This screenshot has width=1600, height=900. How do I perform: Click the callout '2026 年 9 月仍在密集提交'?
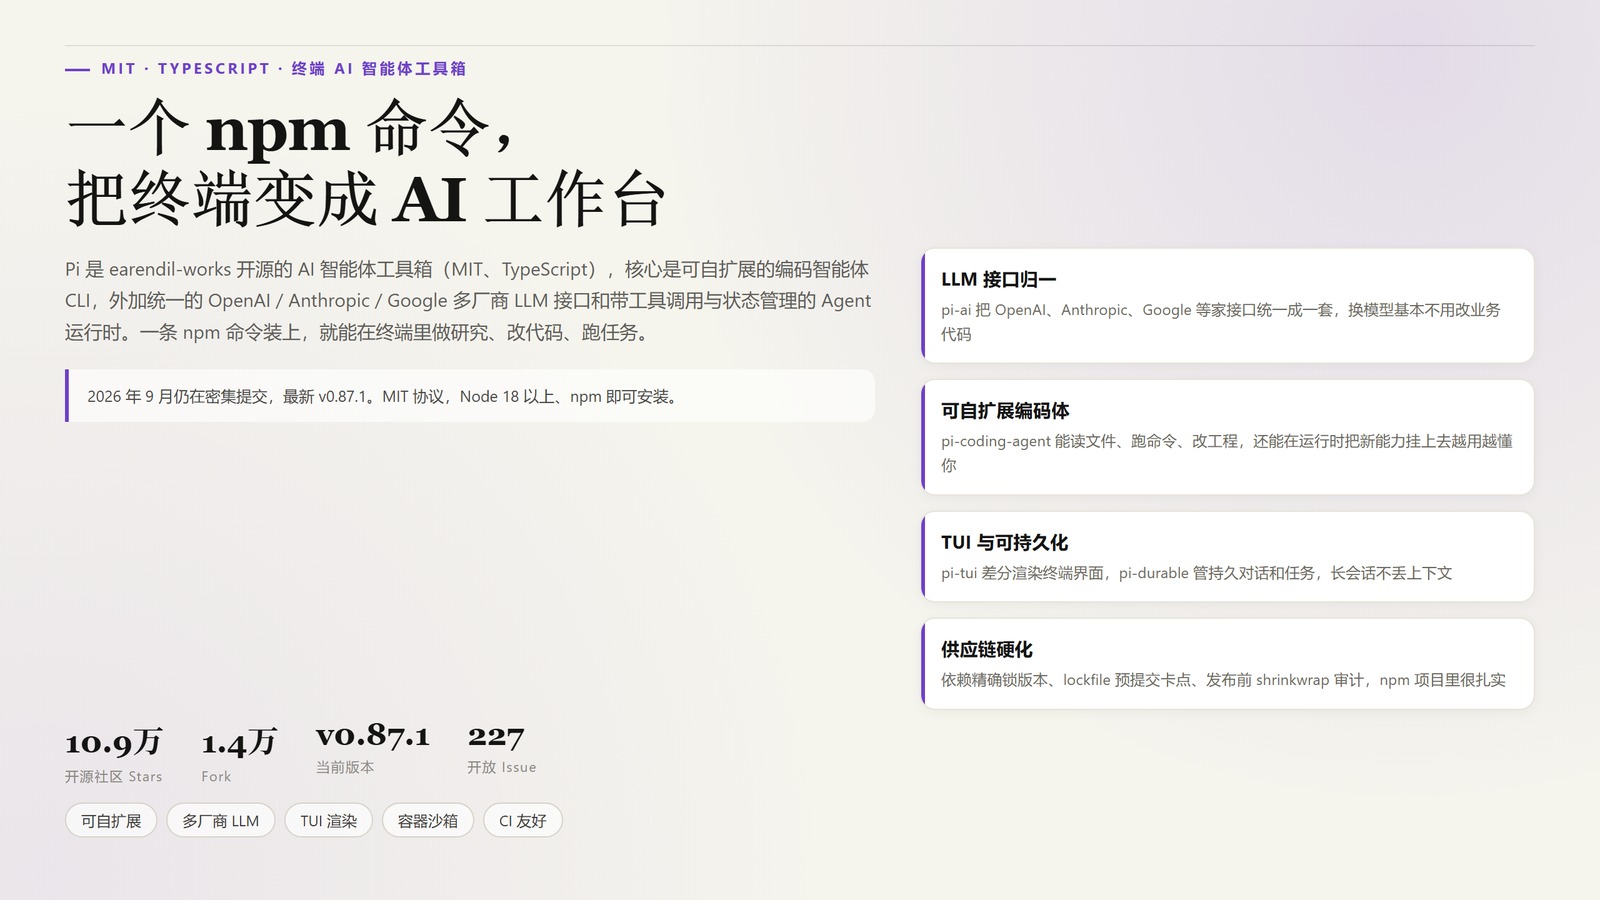470,396
